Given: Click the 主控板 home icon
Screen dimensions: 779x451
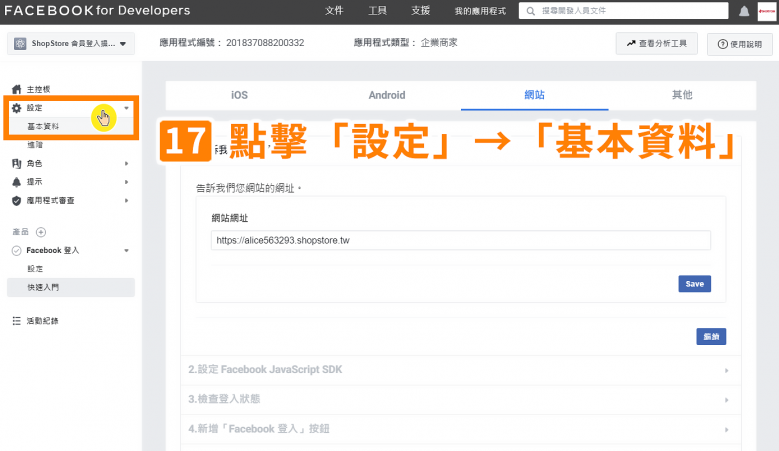Looking at the screenshot, I should pos(16,89).
